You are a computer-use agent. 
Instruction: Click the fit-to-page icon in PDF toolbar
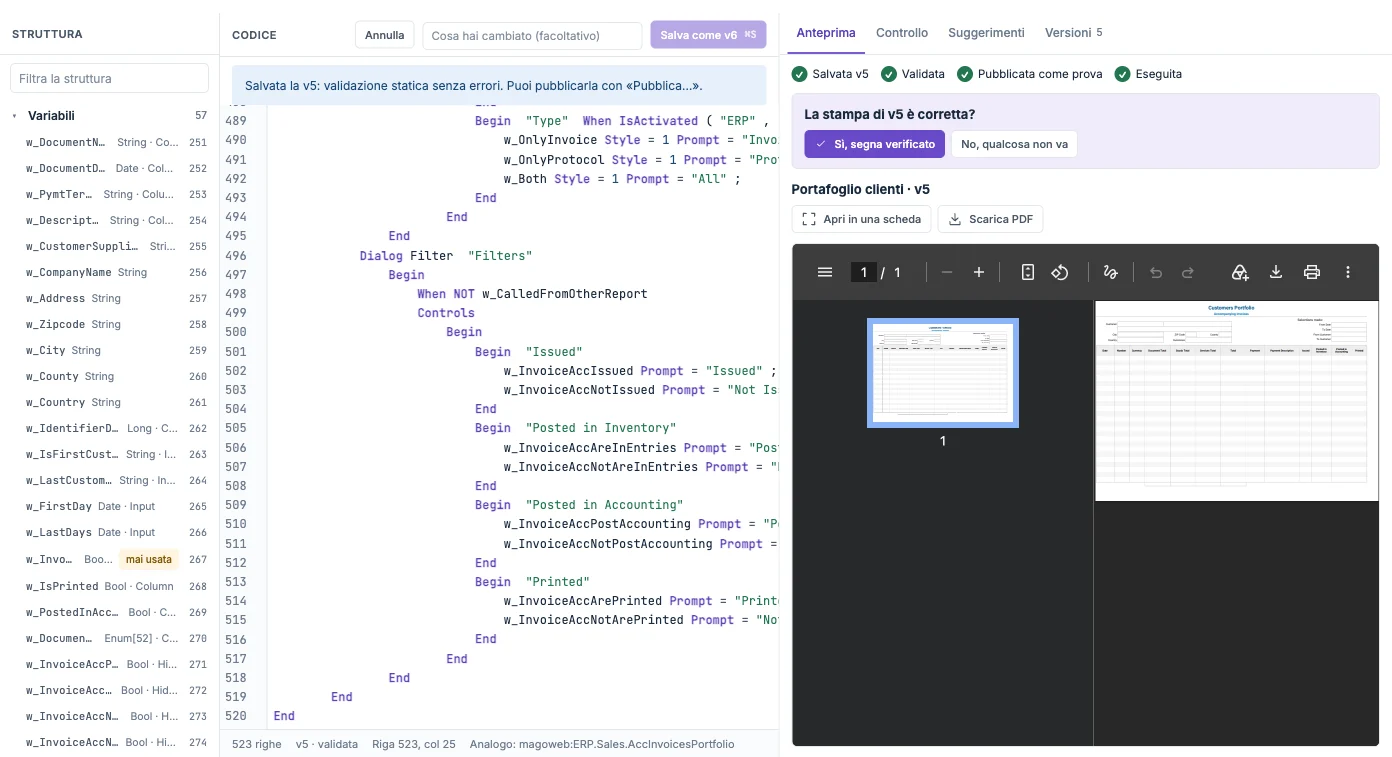tap(1027, 272)
